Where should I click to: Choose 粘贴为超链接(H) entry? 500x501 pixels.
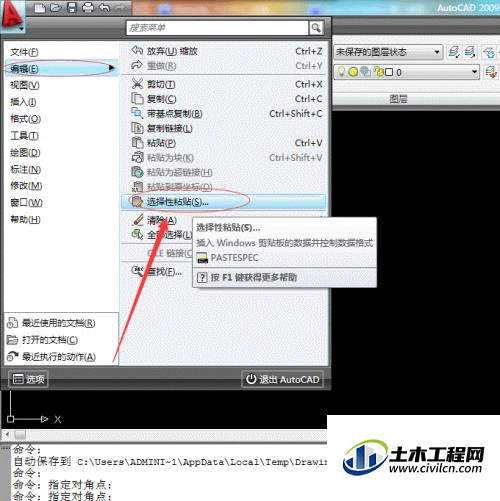(223, 172)
